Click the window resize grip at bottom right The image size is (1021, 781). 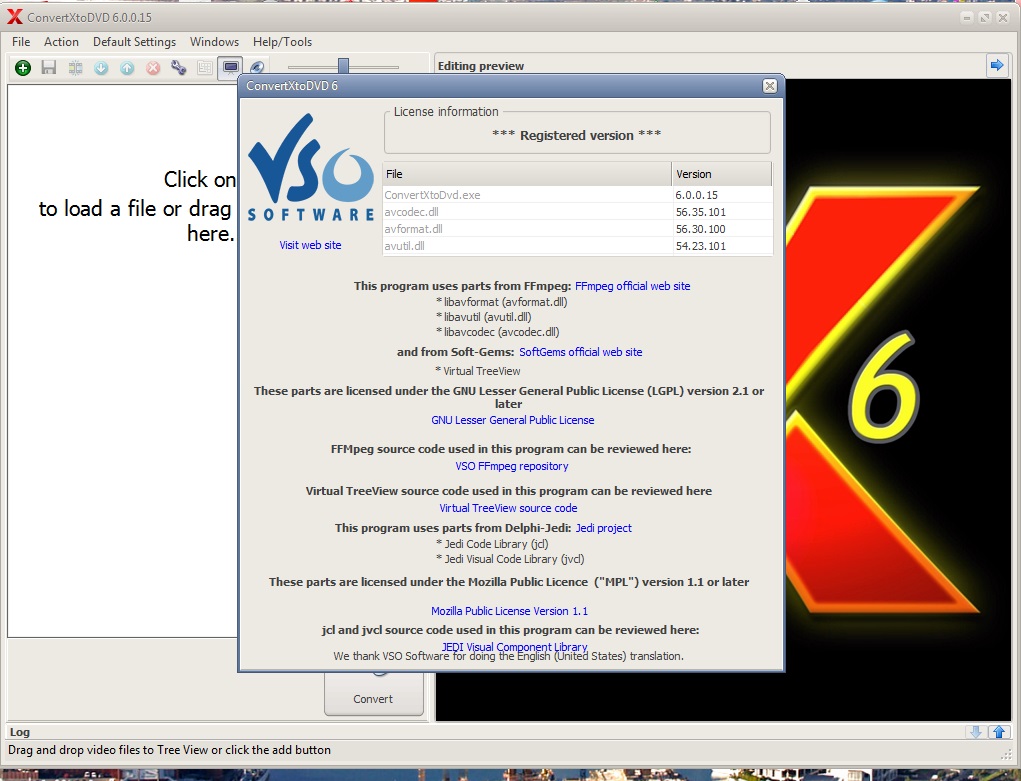(x=1005, y=754)
